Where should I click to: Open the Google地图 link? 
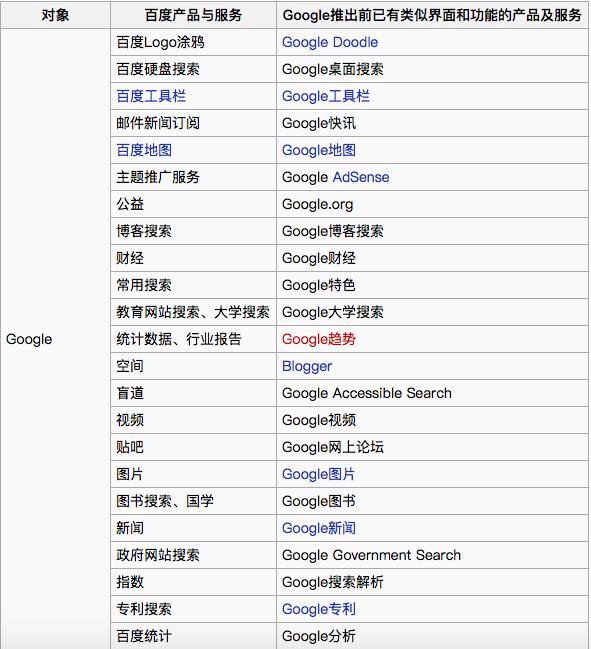point(319,150)
